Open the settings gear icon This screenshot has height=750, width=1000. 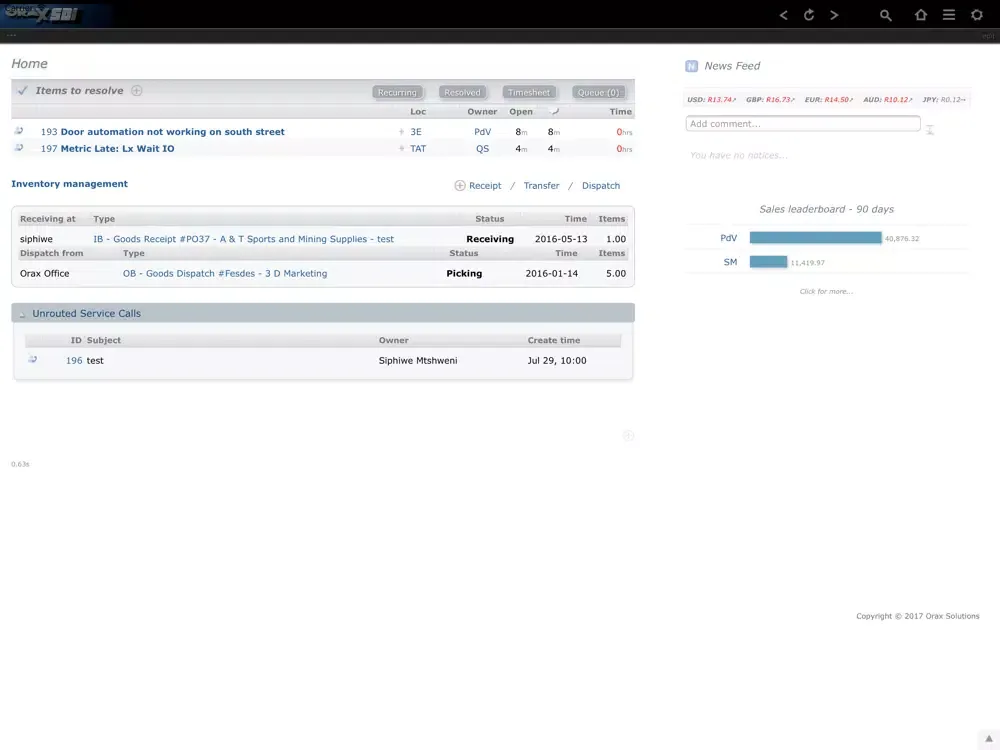[977, 15]
